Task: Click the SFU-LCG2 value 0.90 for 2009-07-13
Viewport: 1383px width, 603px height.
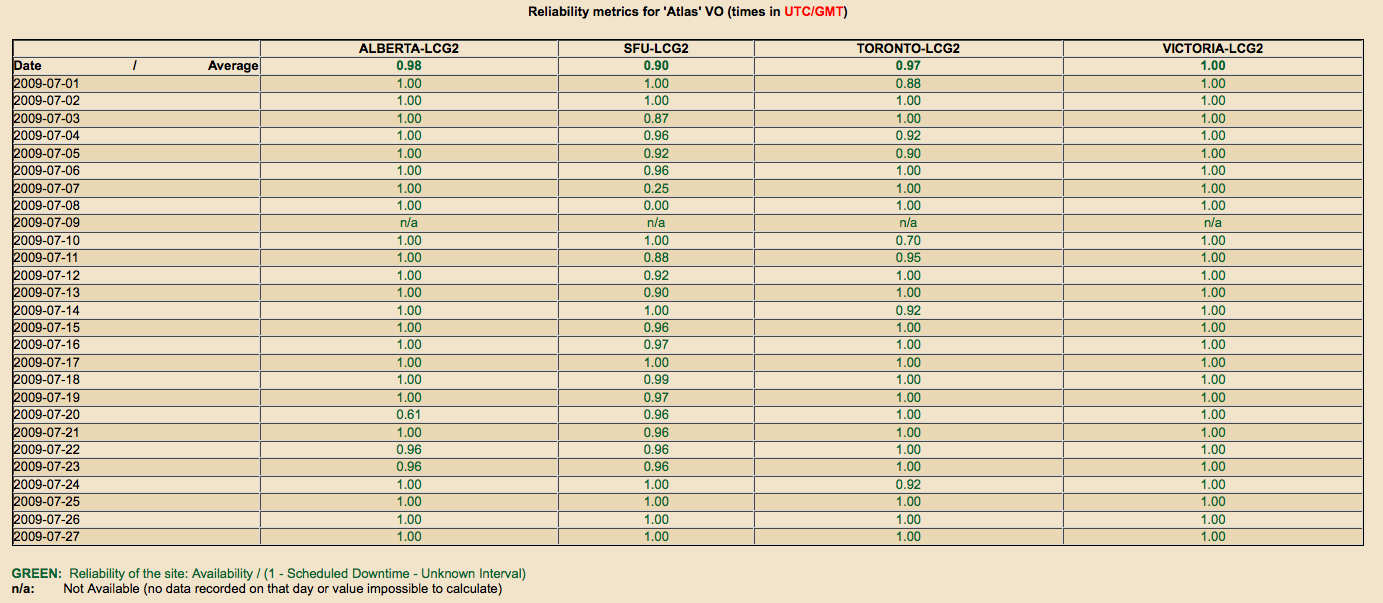Action: coord(656,292)
